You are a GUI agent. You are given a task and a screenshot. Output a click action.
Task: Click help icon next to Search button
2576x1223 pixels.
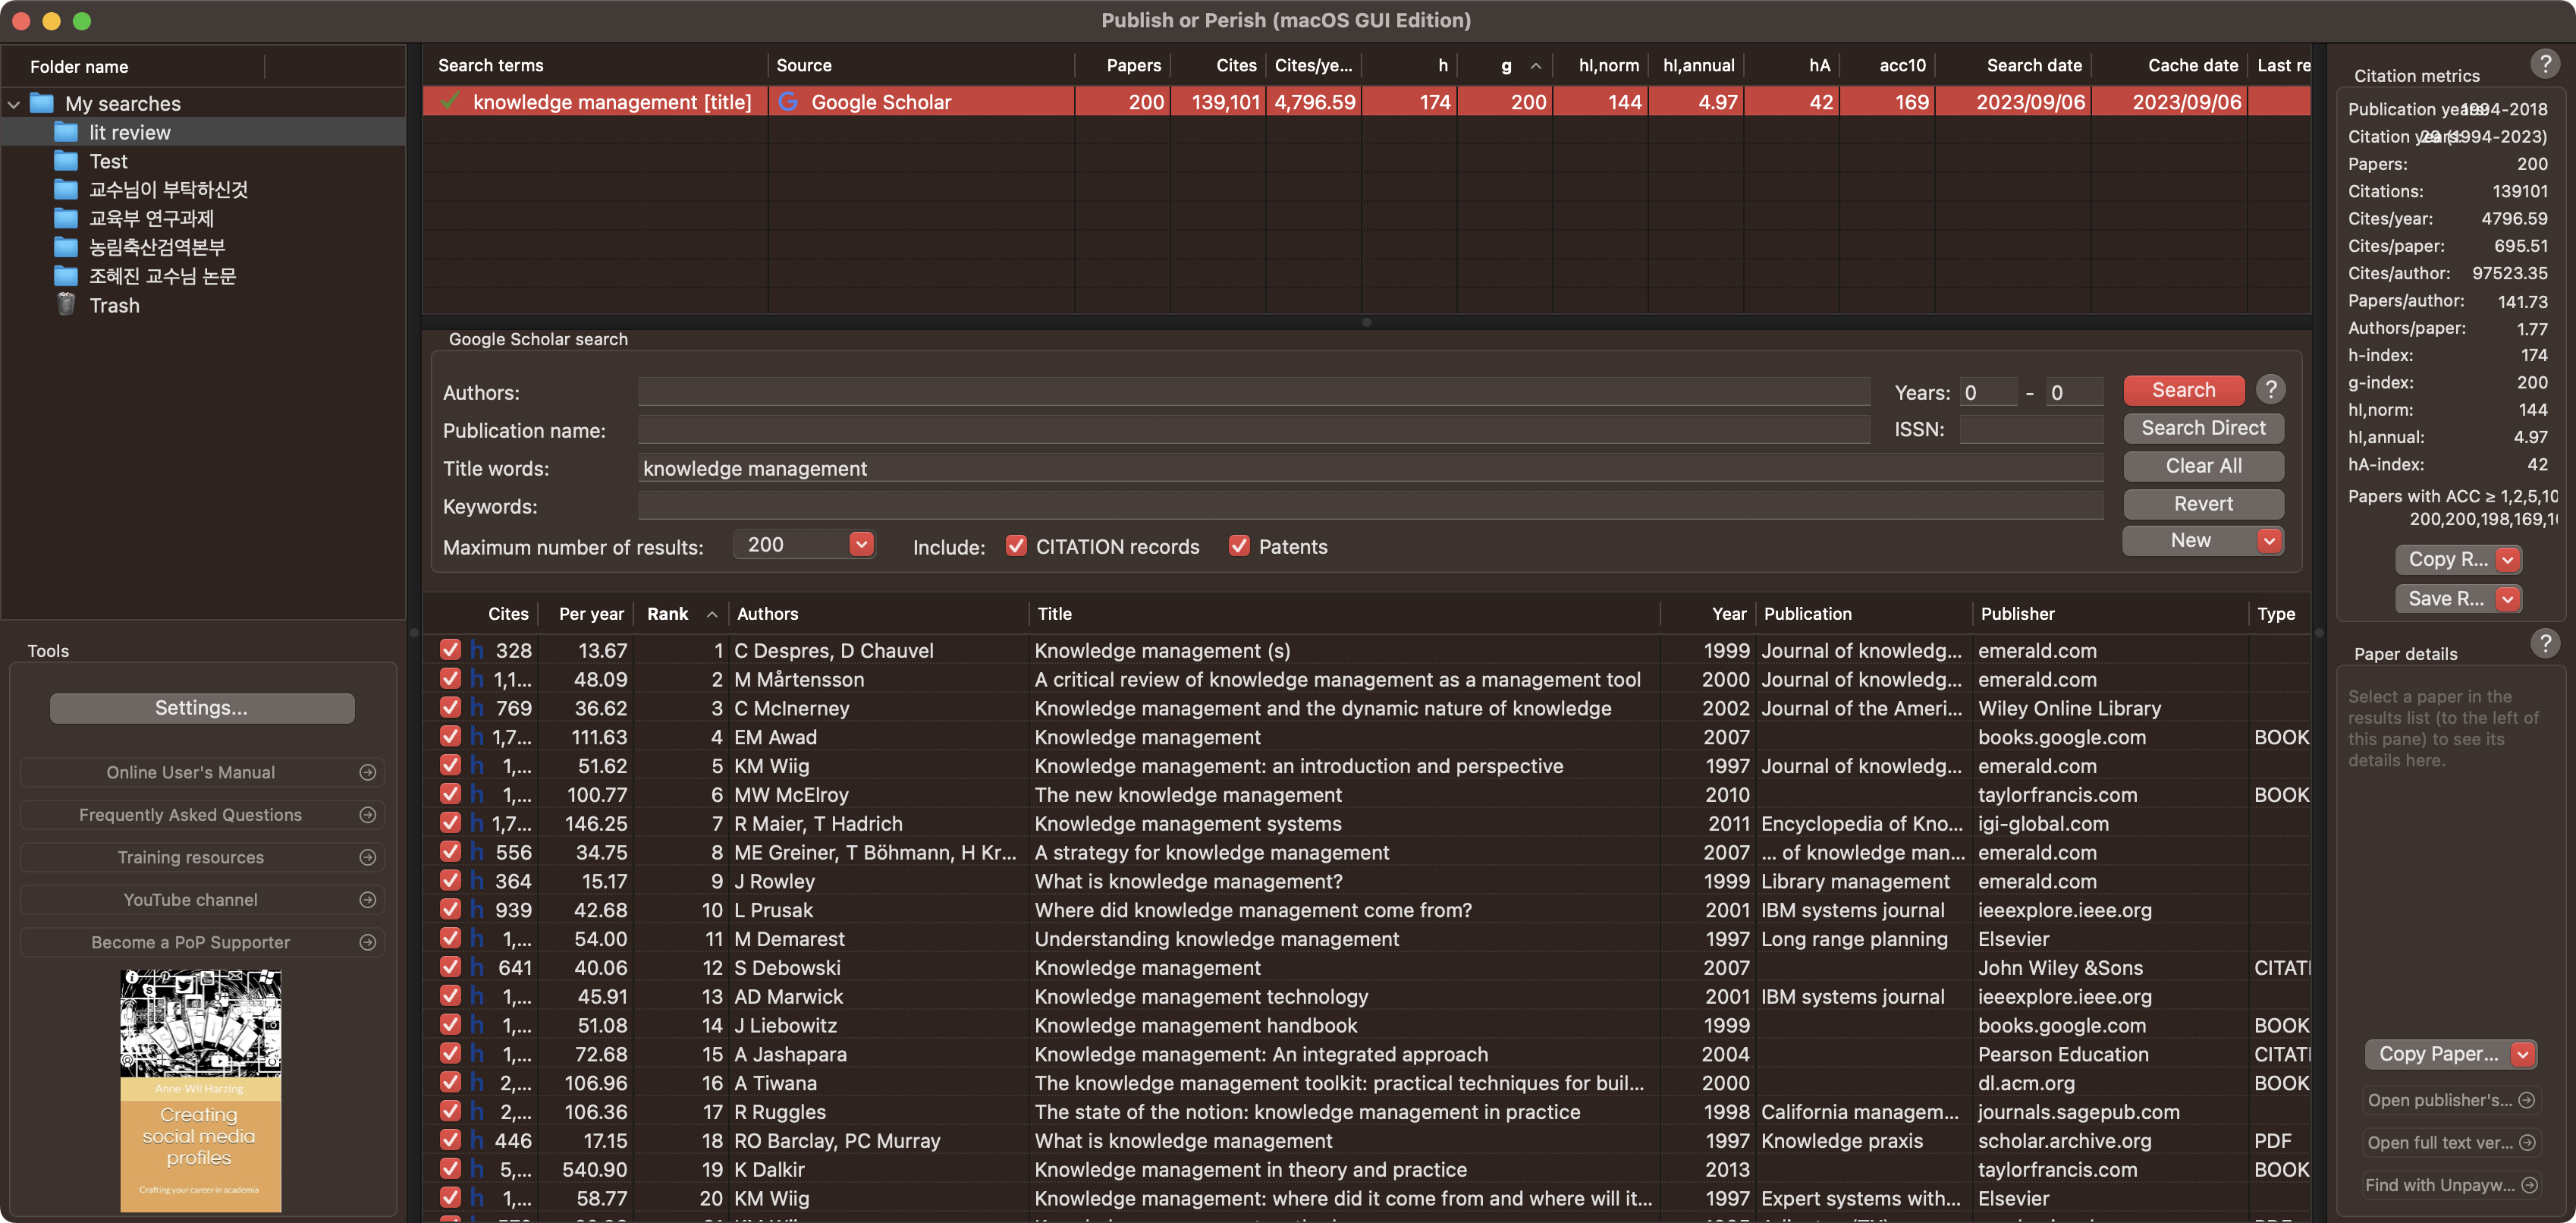(x=2271, y=389)
